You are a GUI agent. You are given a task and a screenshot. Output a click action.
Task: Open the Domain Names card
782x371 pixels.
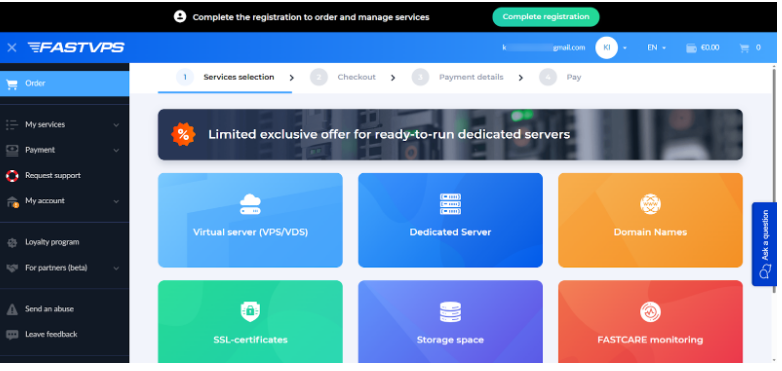click(x=650, y=220)
